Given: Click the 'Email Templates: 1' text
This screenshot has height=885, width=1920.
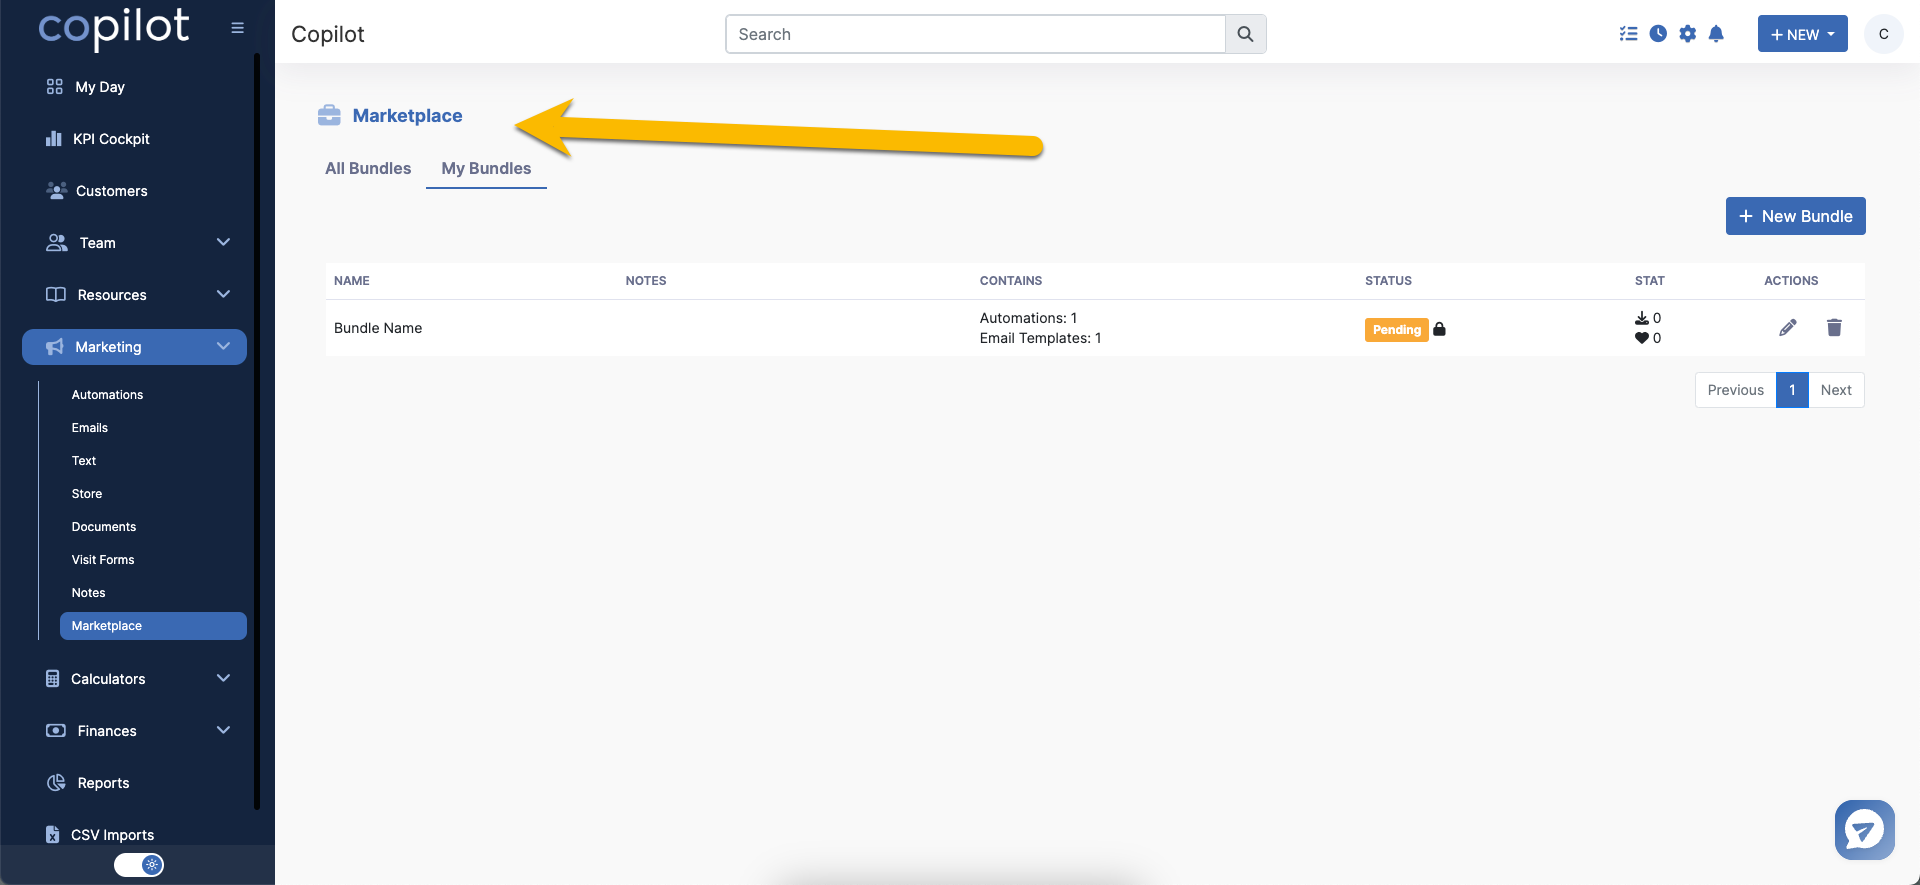Looking at the screenshot, I should (1040, 338).
